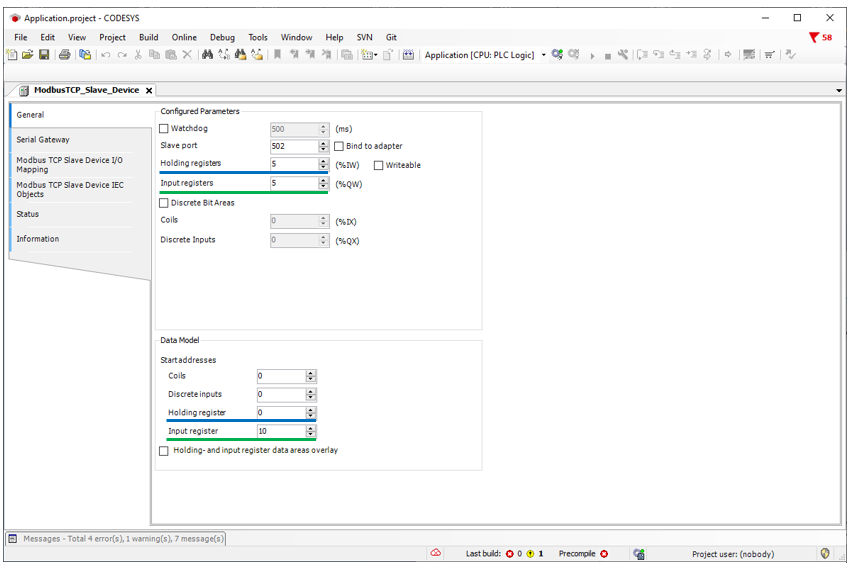Open the editor tab list dropdown arrow
Viewport: 849px width, 568px height.
point(839,90)
